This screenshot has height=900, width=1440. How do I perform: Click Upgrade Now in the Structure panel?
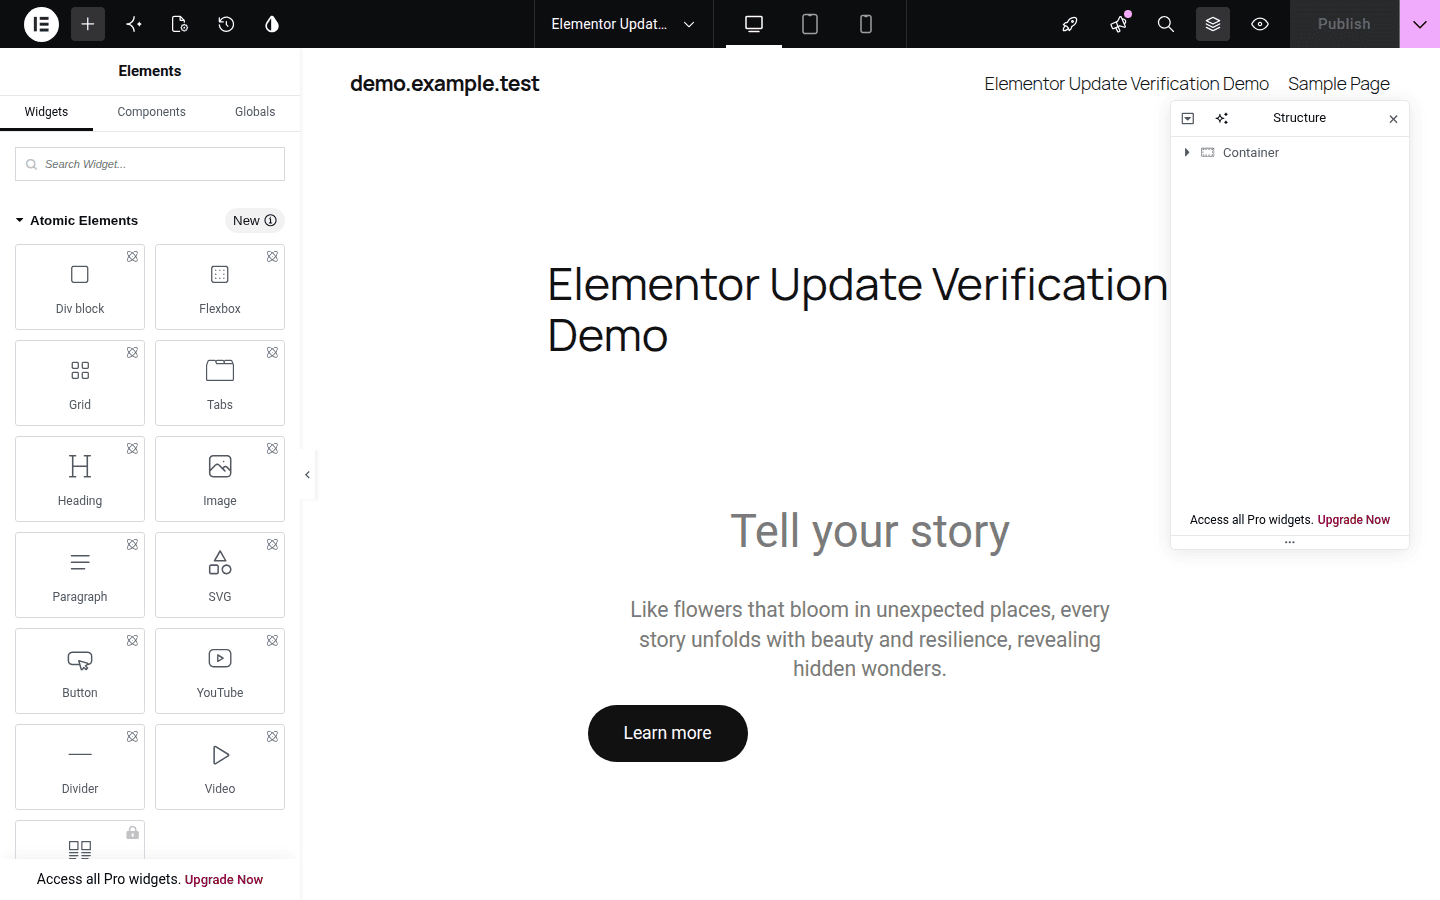click(x=1354, y=520)
